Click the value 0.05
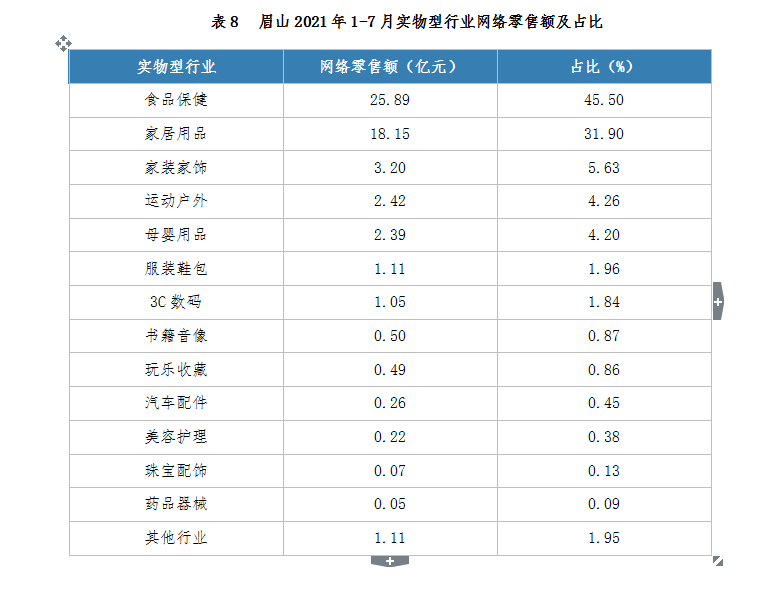 (390, 504)
